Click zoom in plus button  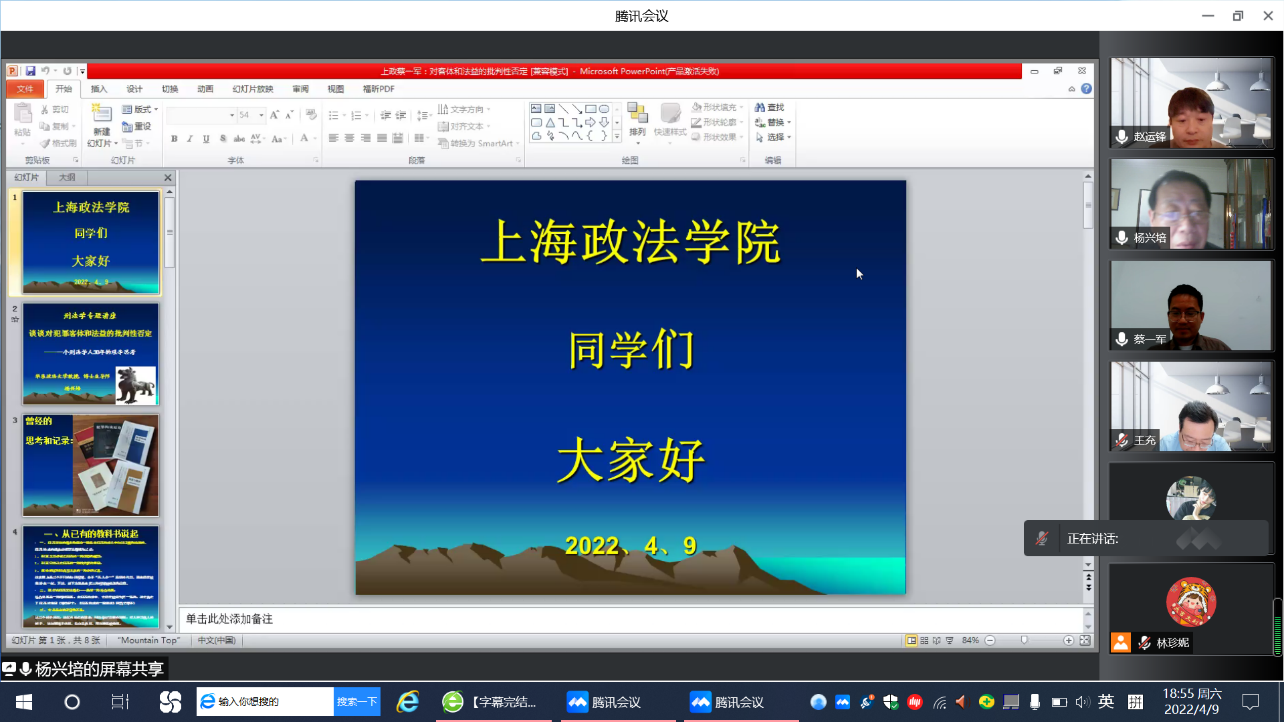1069,640
